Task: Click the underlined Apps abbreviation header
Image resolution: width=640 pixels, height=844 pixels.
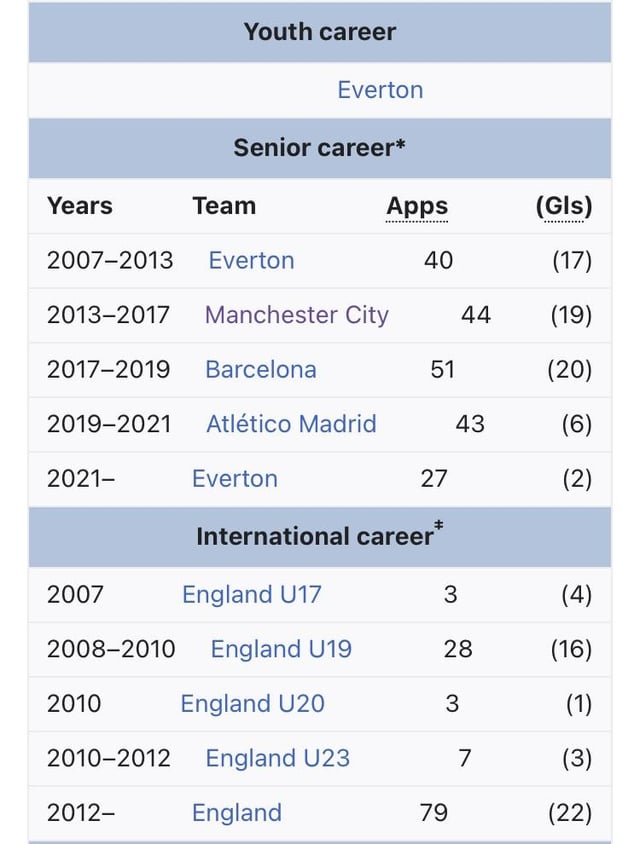Action: (x=417, y=206)
